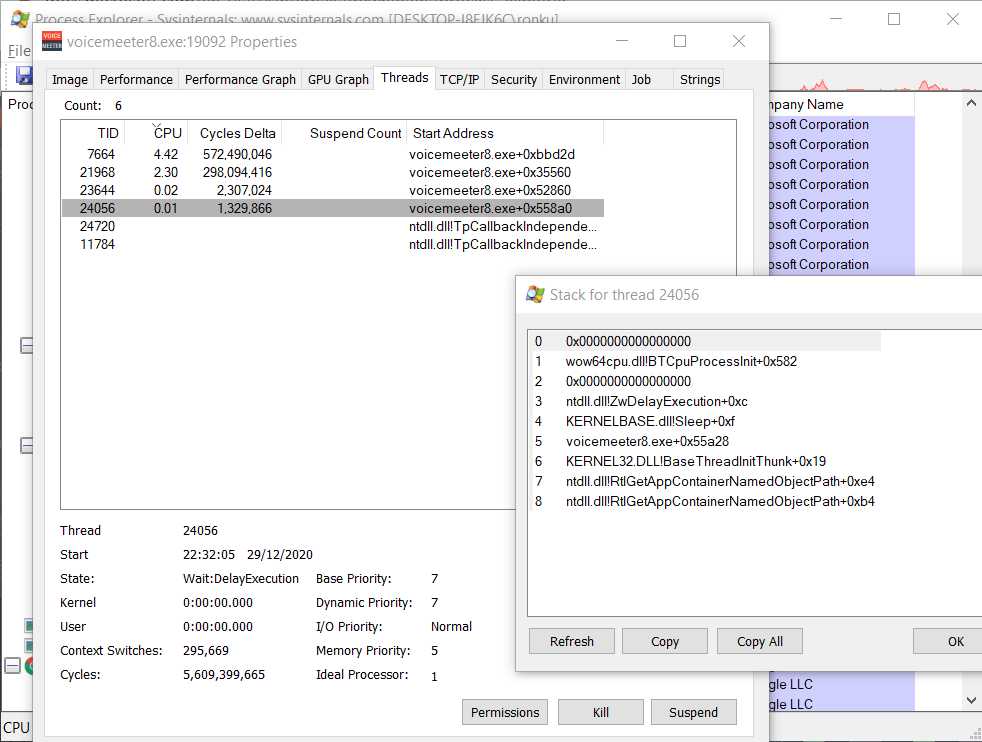Click the scroll down arrow of process list
The height and width of the screenshot is (742, 982).
(x=970, y=701)
